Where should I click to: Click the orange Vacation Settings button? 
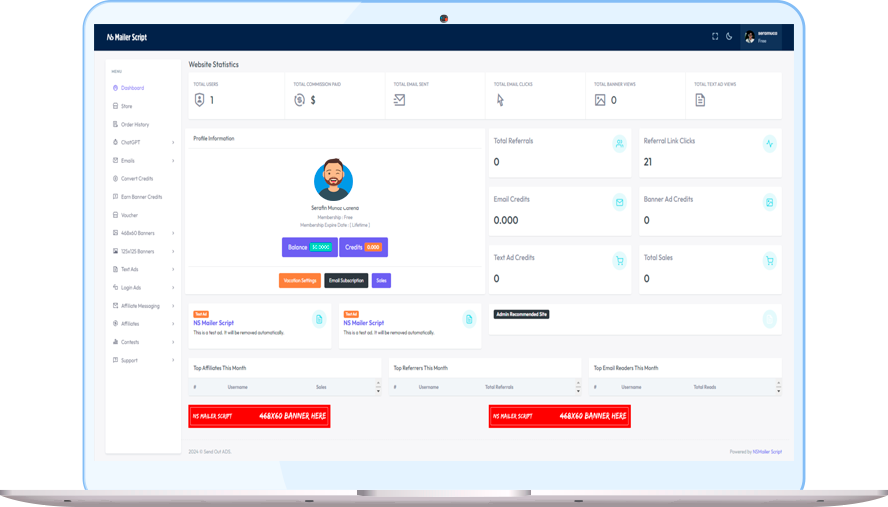click(300, 281)
